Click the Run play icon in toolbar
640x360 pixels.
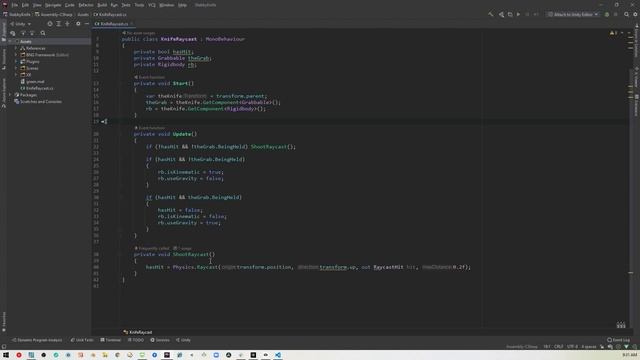pyautogui.click(x=518, y=14)
